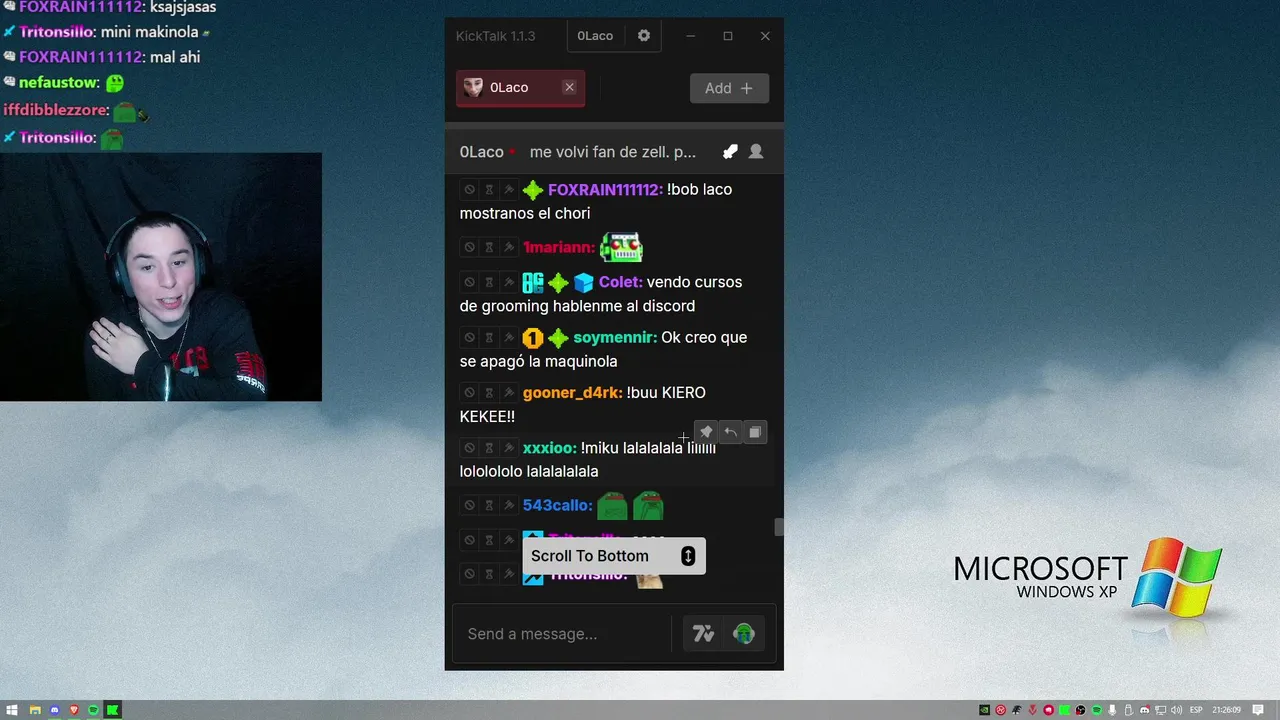The height and width of the screenshot is (720, 1280).
Task: Open Windows Start menu
Action: coord(13,710)
